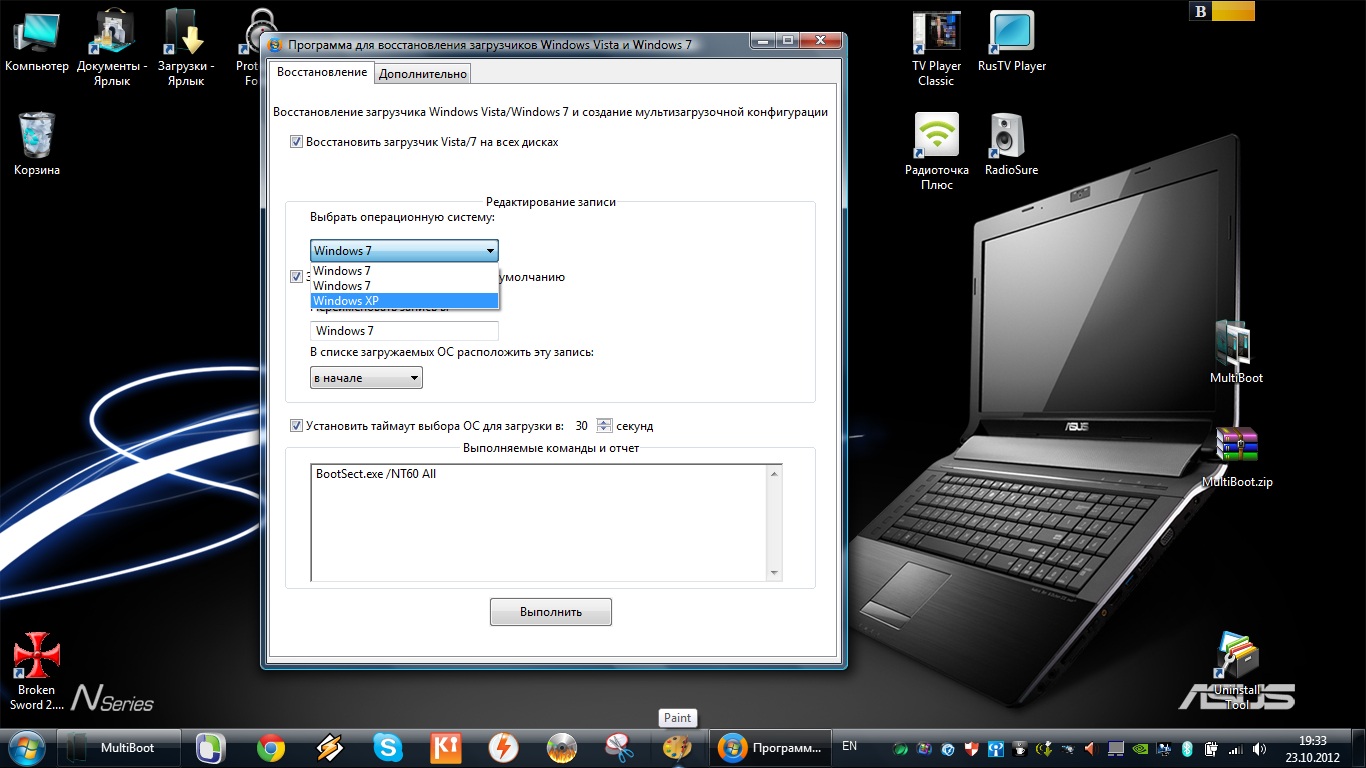Toggle the default-boot checkbox beside the open OS list
This screenshot has height=768, width=1366.
pos(296,277)
